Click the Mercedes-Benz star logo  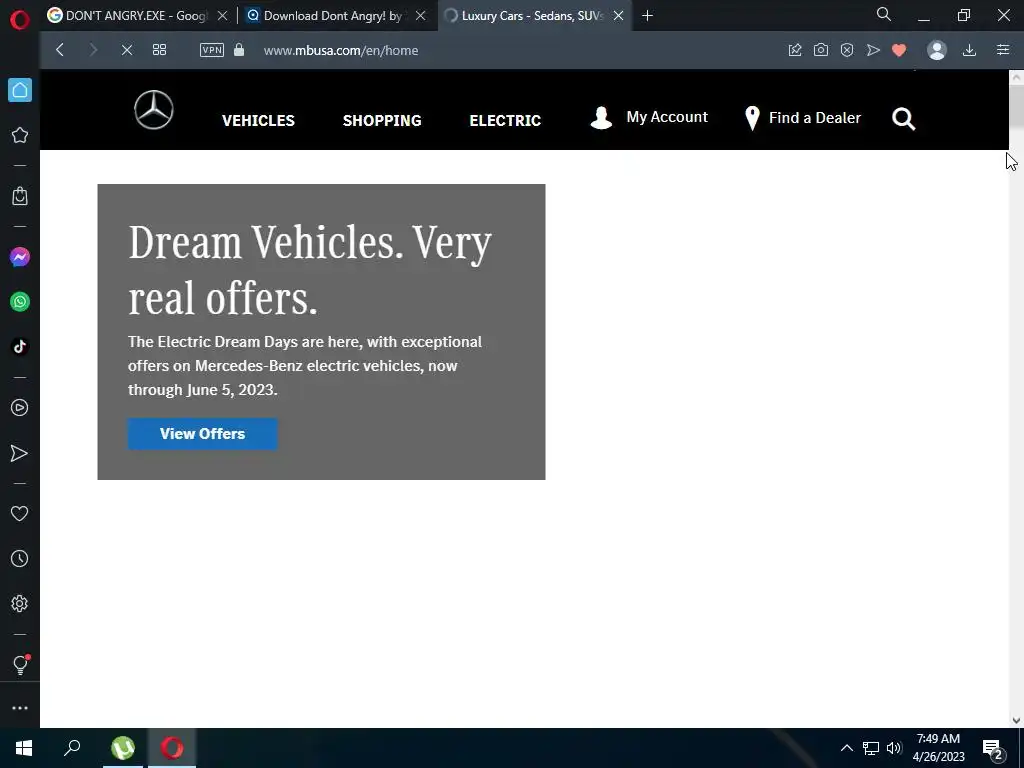[154, 110]
